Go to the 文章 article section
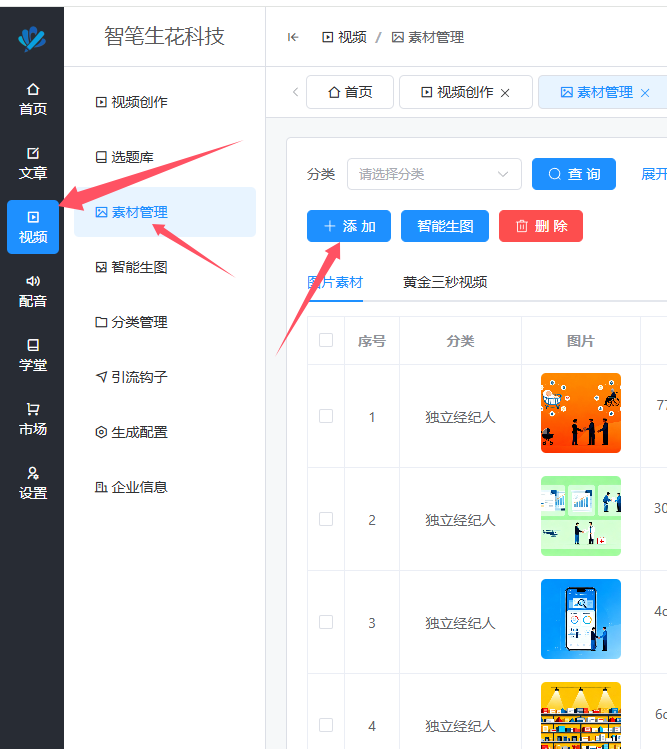Screen dimensions: 667x749 33,163
